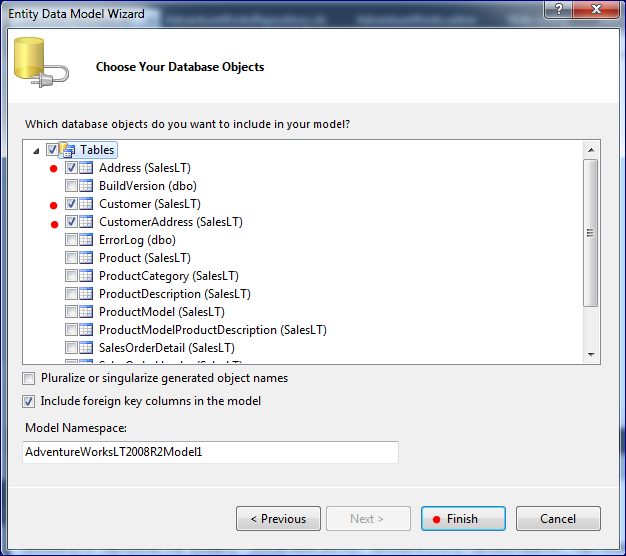This screenshot has width=626, height=556.
Task: Uncheck the Tables root checkbox
Action: (52, 150)
